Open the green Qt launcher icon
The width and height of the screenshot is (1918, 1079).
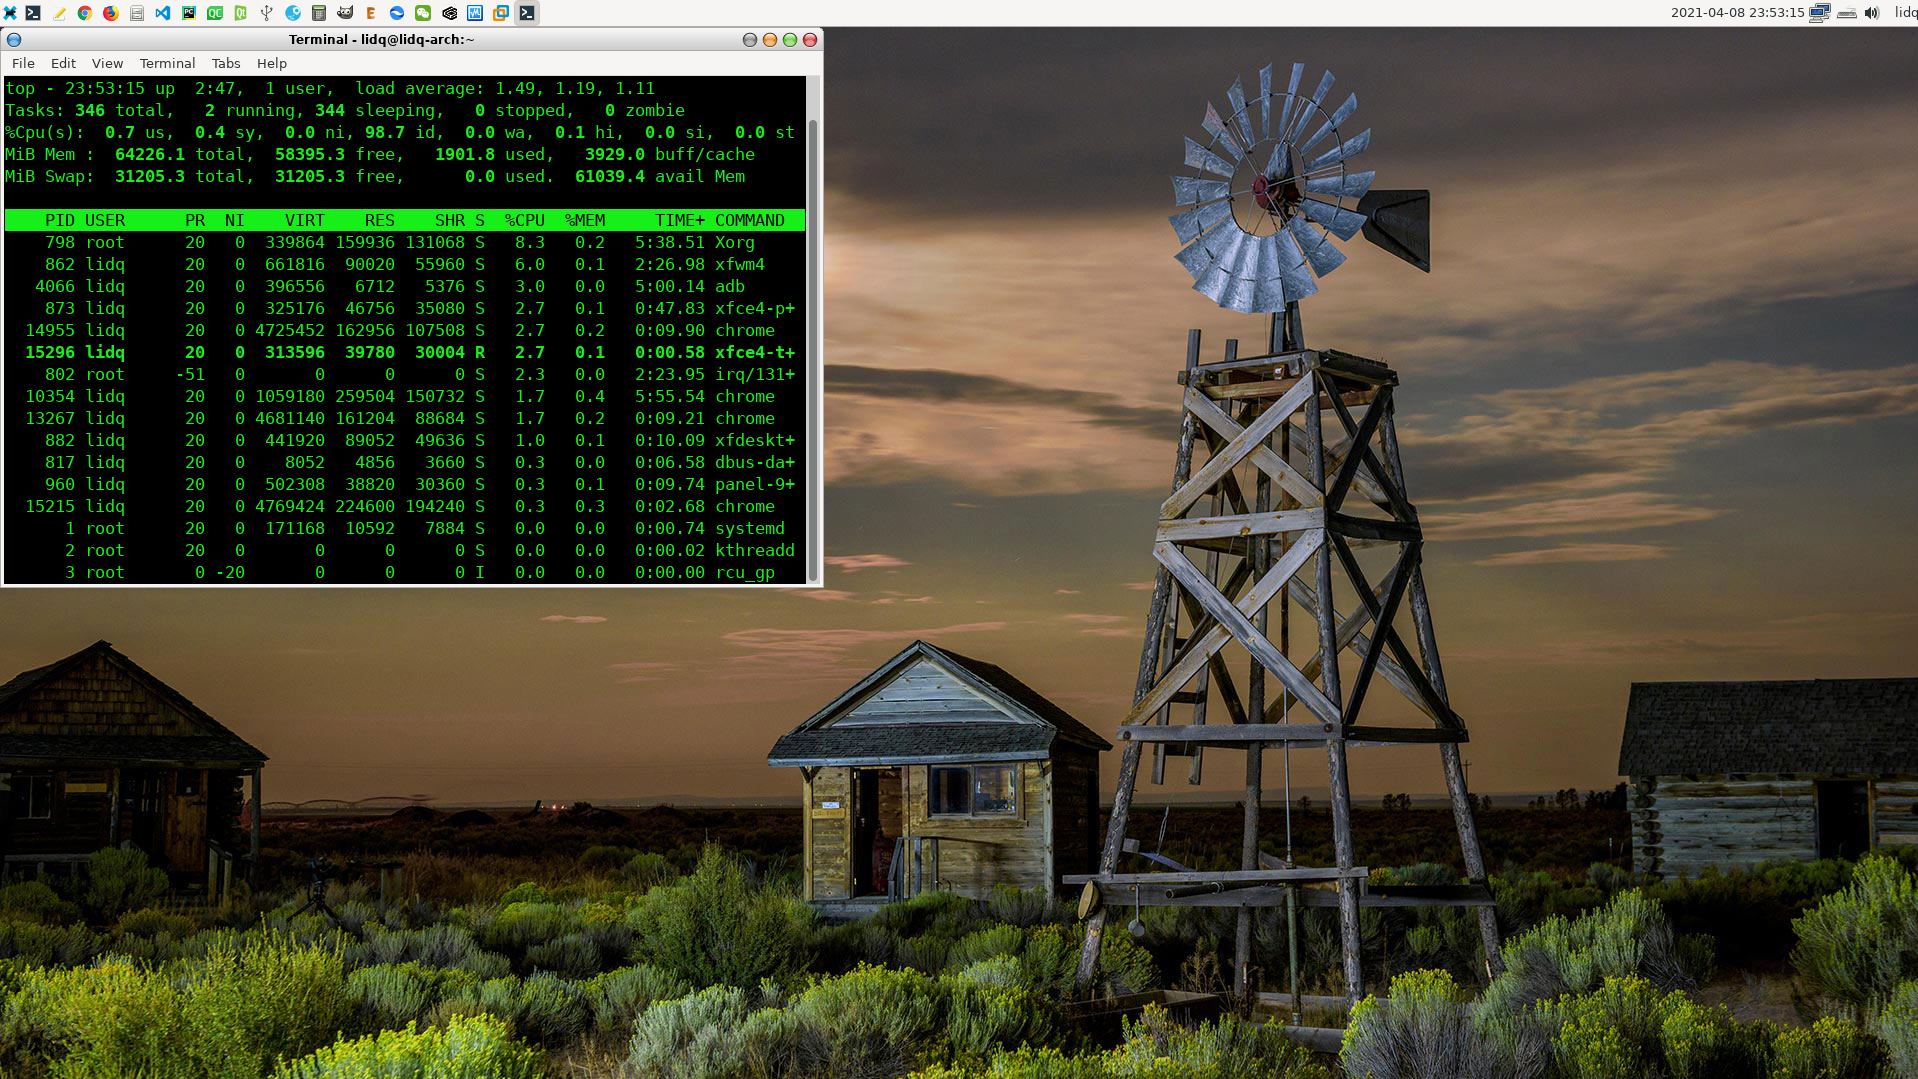241,13
